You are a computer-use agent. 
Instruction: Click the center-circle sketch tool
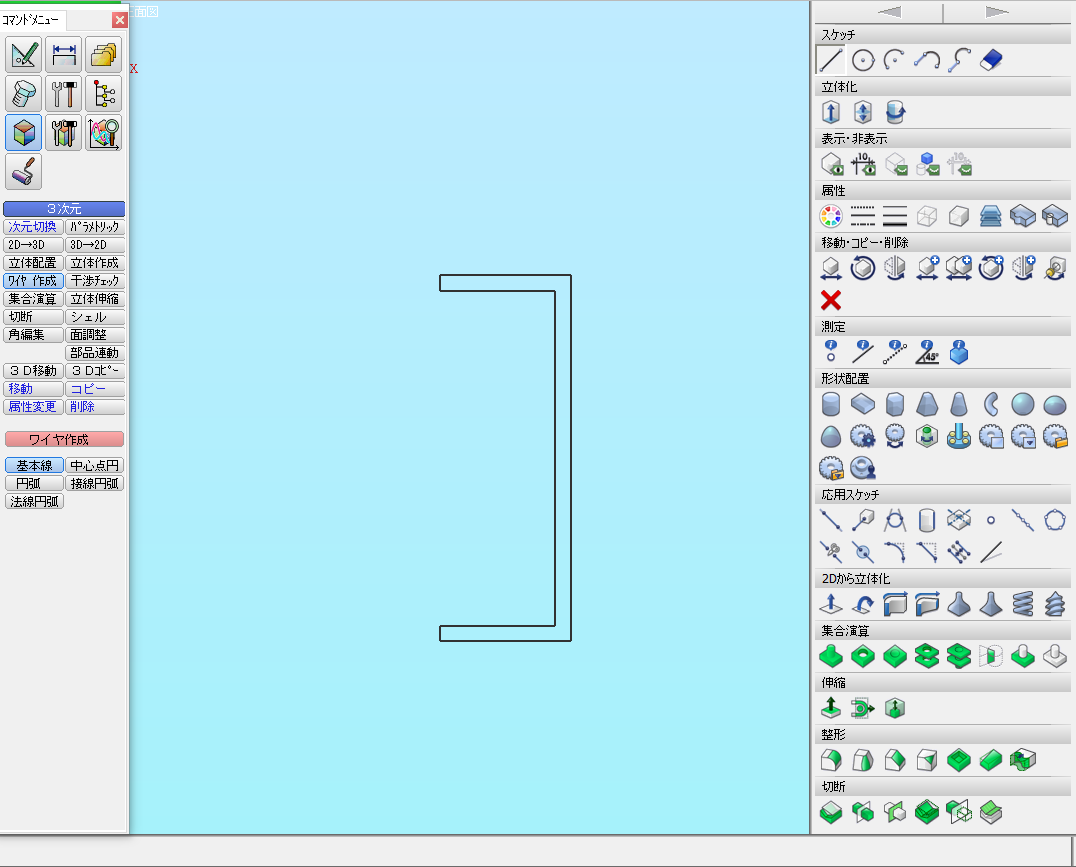(x=863, y=60)
